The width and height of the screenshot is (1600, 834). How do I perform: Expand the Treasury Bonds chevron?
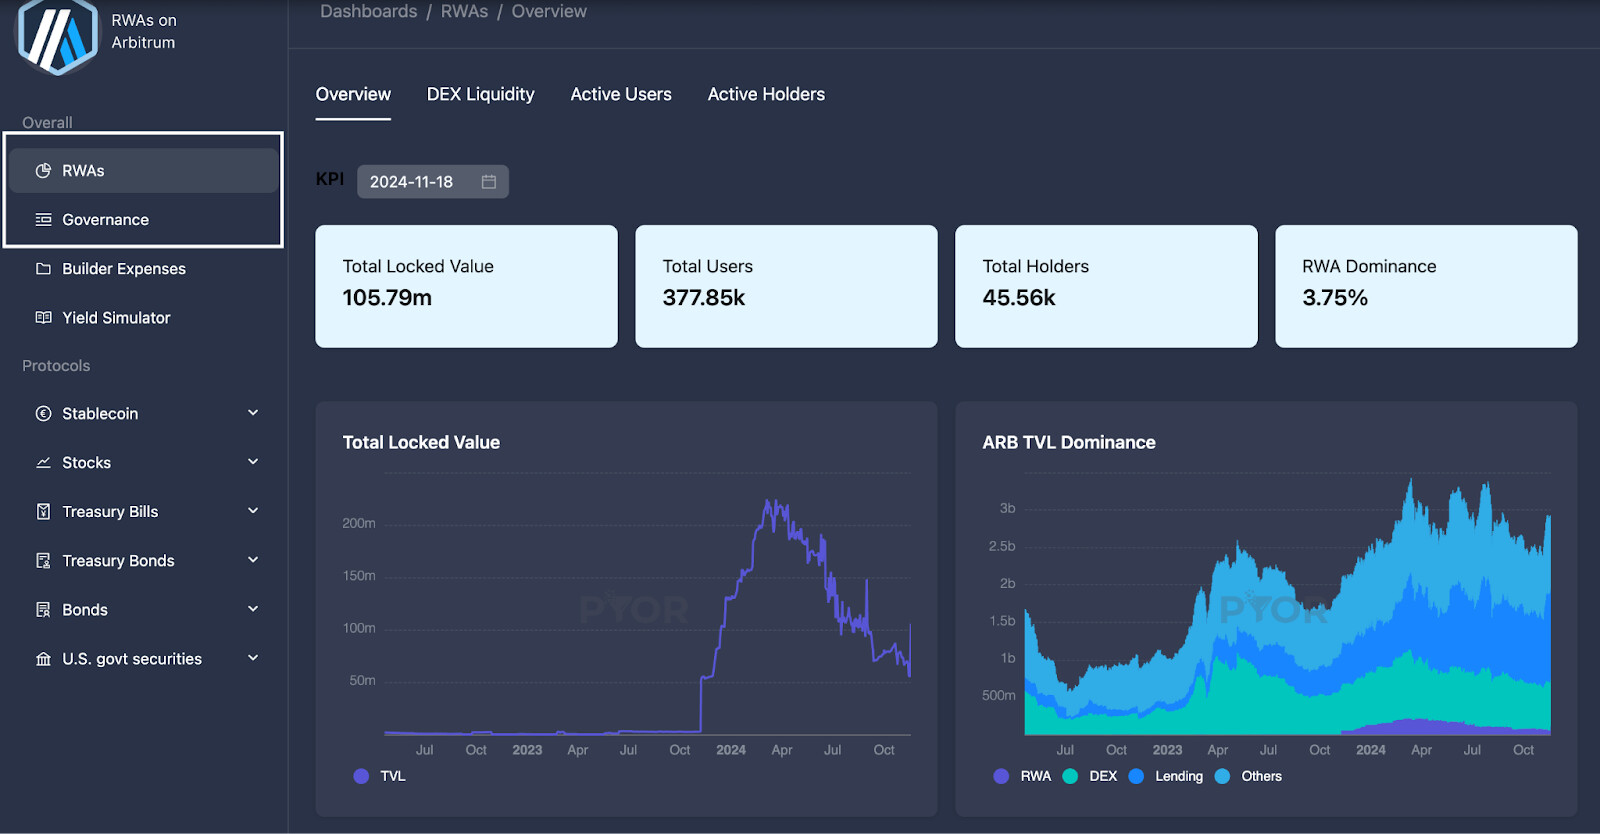click(253, 560)
